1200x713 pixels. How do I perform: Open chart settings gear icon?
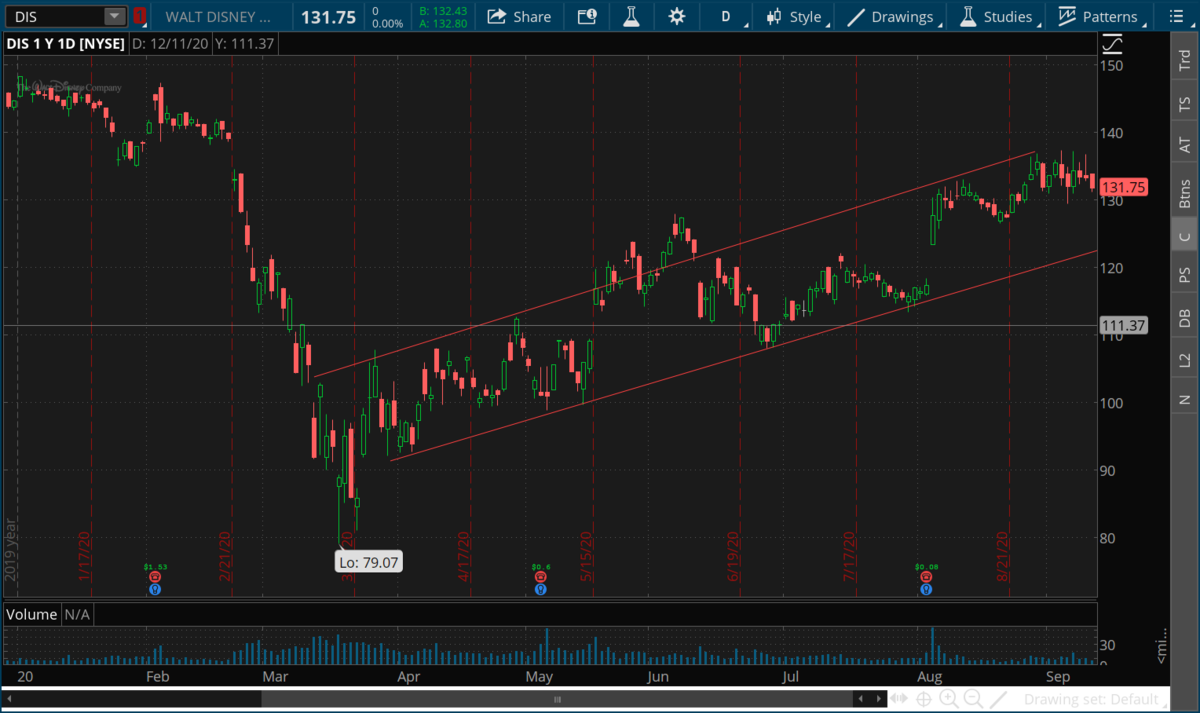point(677,16)
